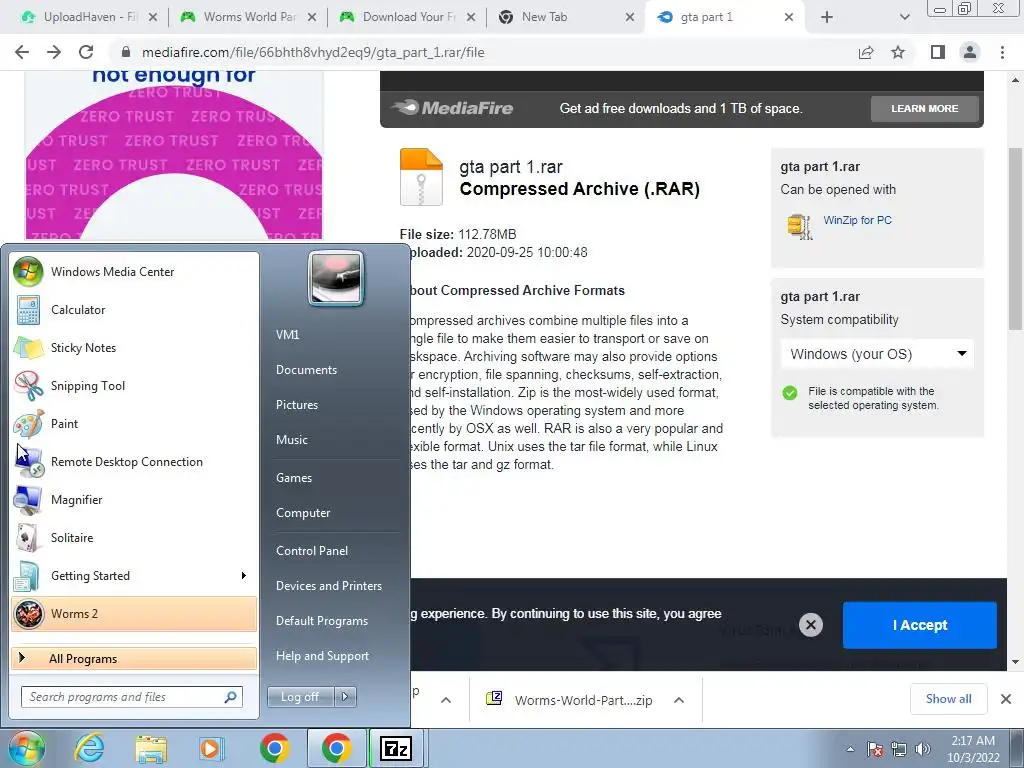The height and width of the screenshot is (768, 1024).
Task: Go back in Chrome
Action: pyautogui.click(x=22, y=52)
